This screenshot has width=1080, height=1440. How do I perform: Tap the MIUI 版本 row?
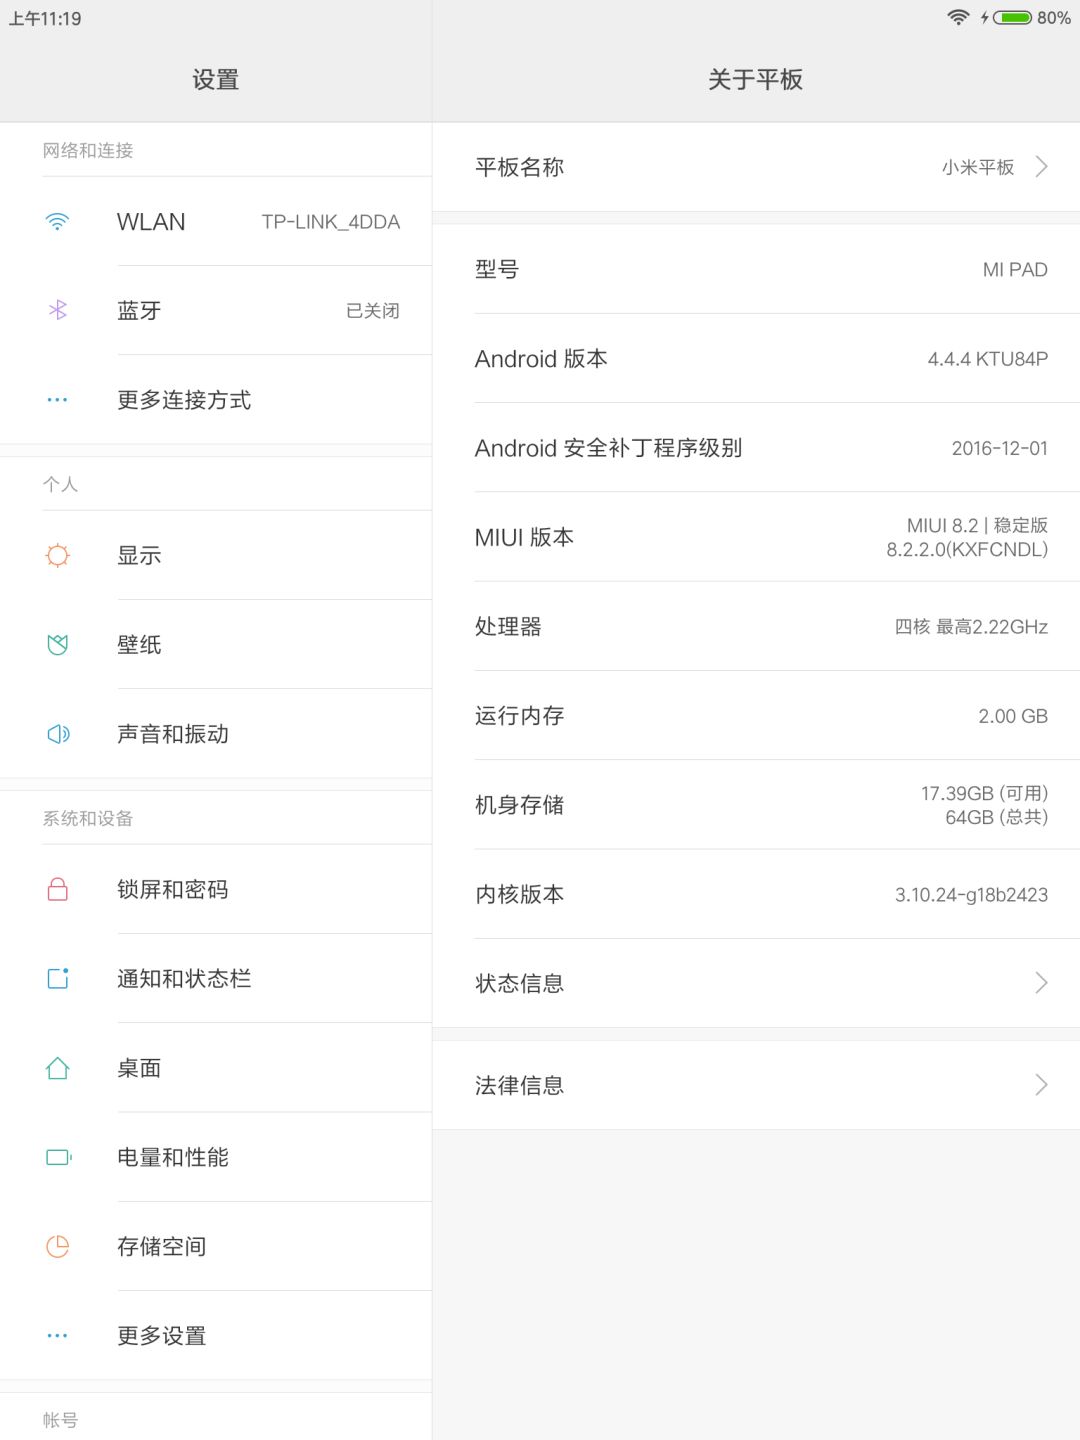click(756, 537)
